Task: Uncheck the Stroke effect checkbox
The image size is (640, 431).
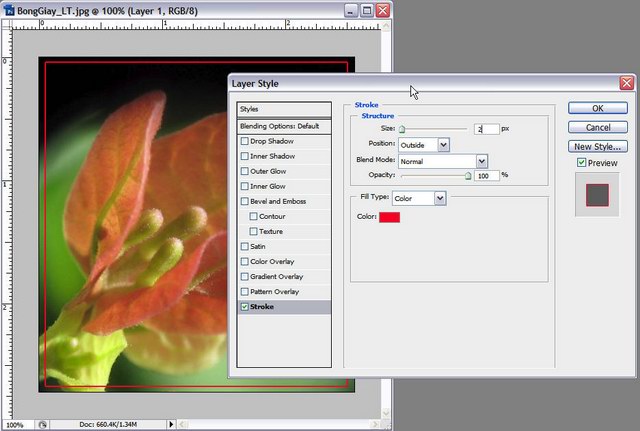Action: [245, 307]
